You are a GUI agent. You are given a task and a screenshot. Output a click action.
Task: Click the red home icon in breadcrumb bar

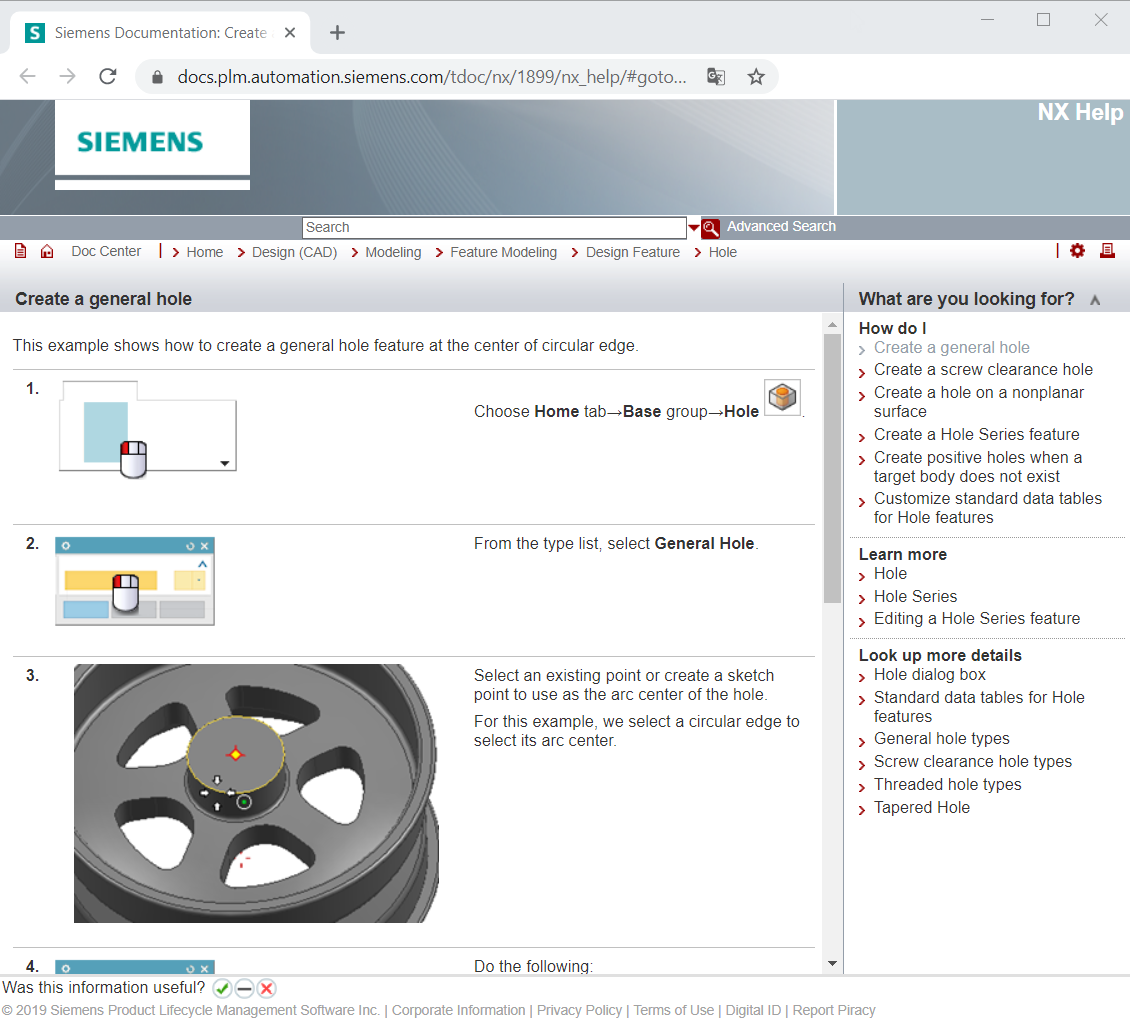pyautogui.click(x=47, y=251)
